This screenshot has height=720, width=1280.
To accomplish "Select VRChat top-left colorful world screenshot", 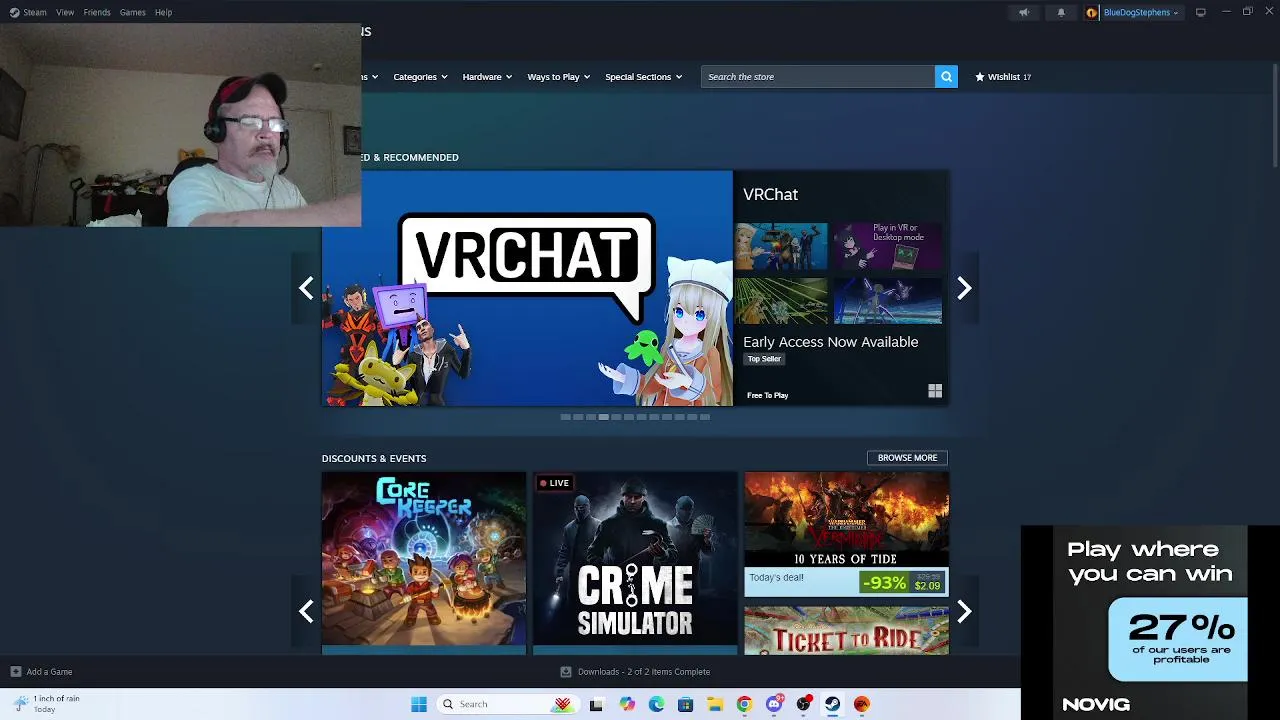I will (781, 246).
